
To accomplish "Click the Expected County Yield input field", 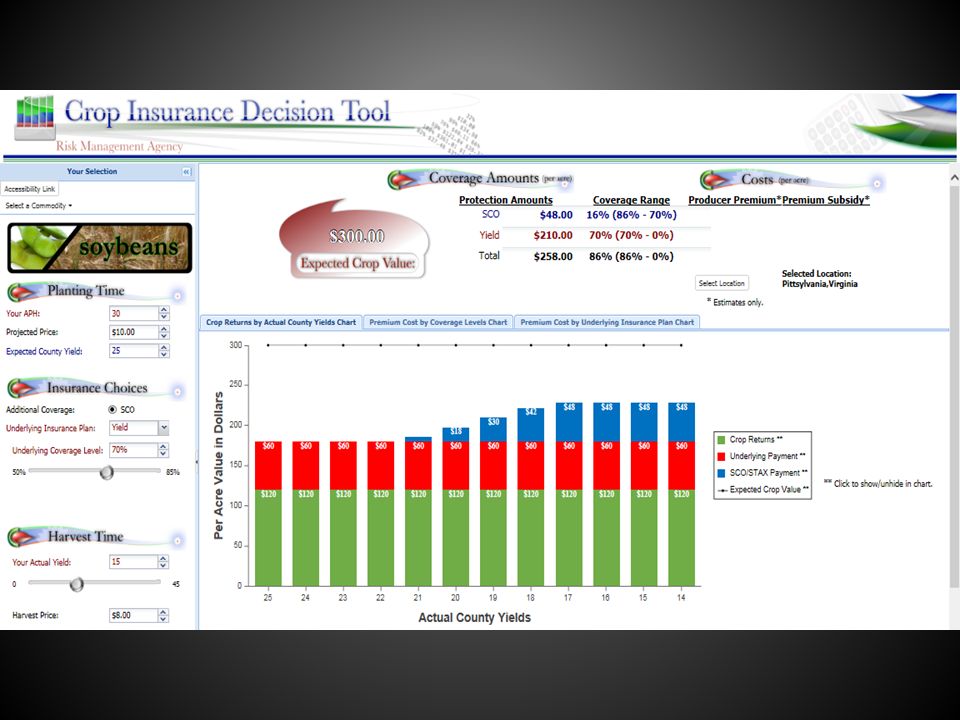I will pos(134,351).
